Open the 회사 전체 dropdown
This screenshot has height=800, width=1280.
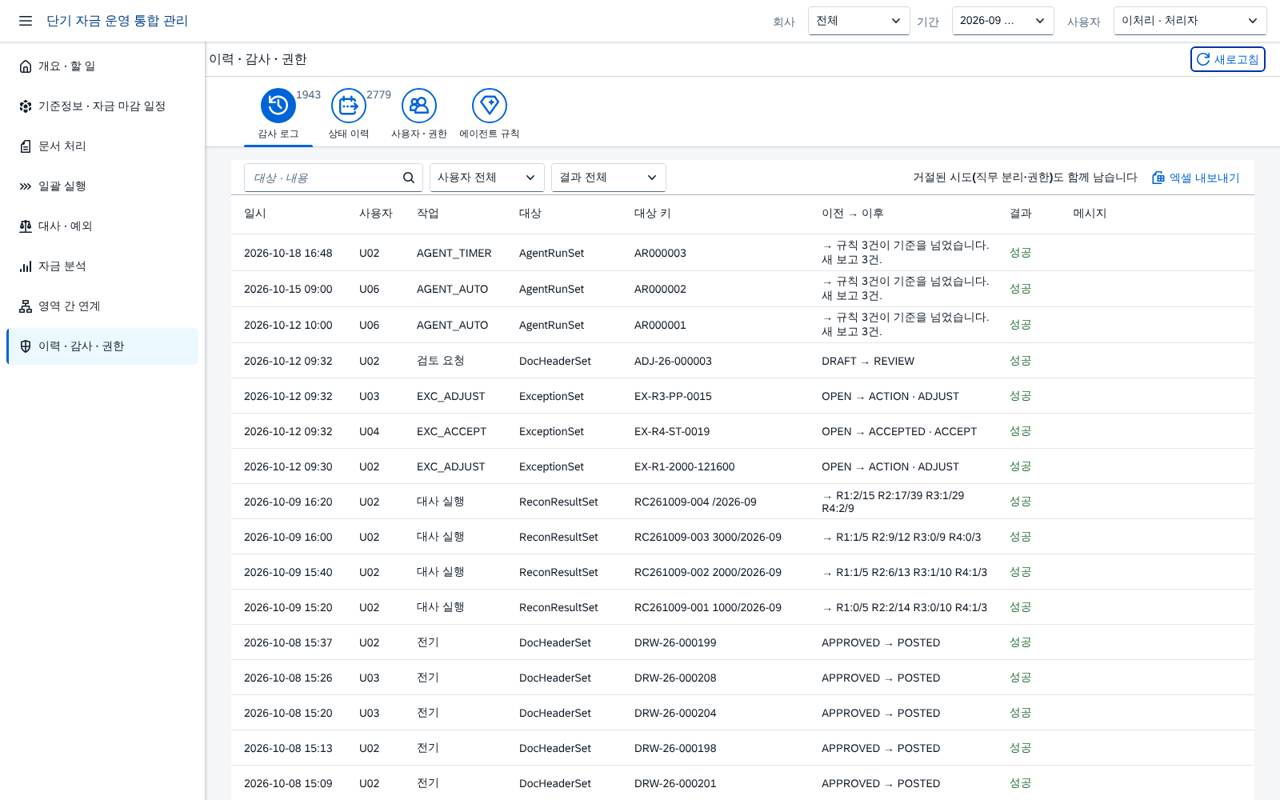click(859, 21)
